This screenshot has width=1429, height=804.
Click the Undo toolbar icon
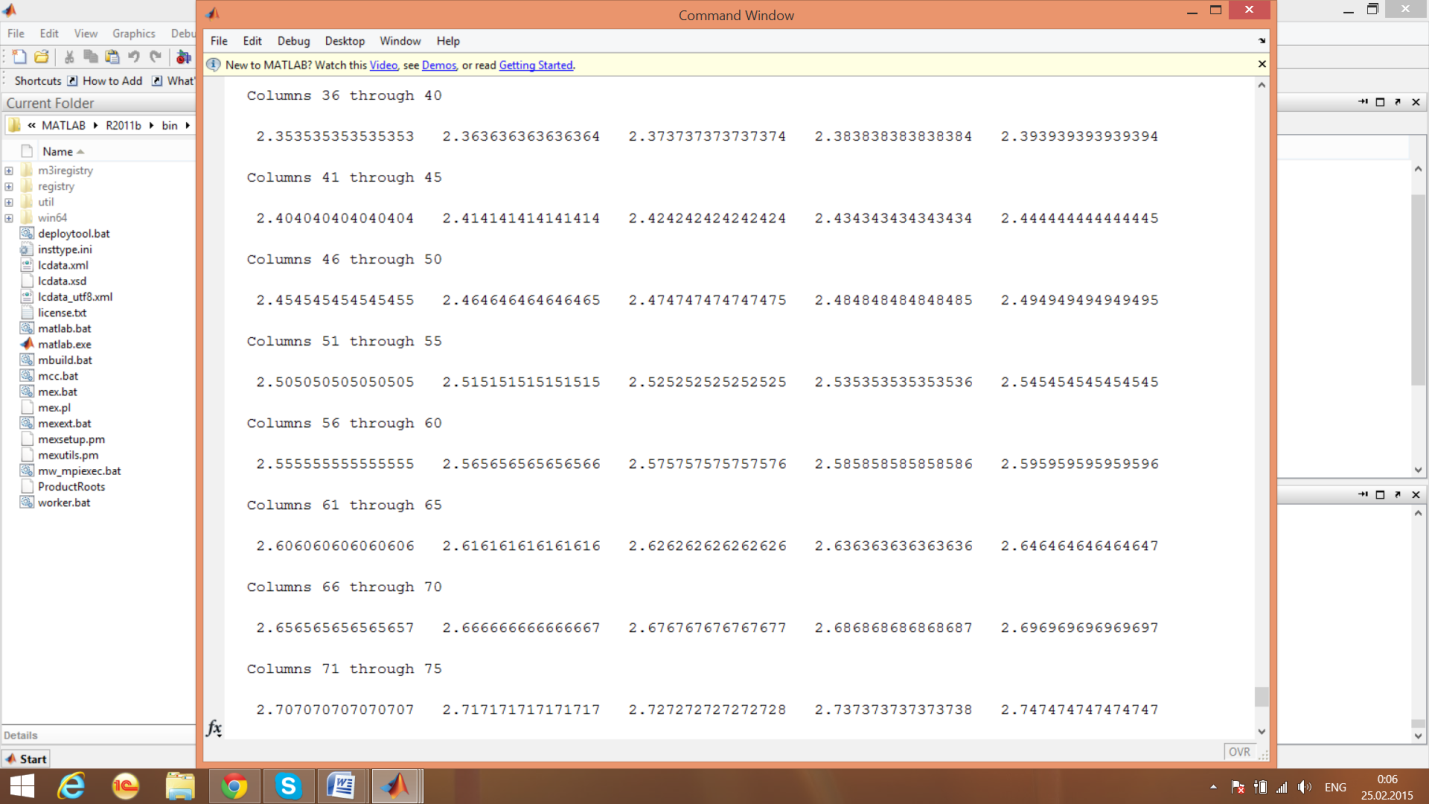pyautogui.click(x=134, y=57)
